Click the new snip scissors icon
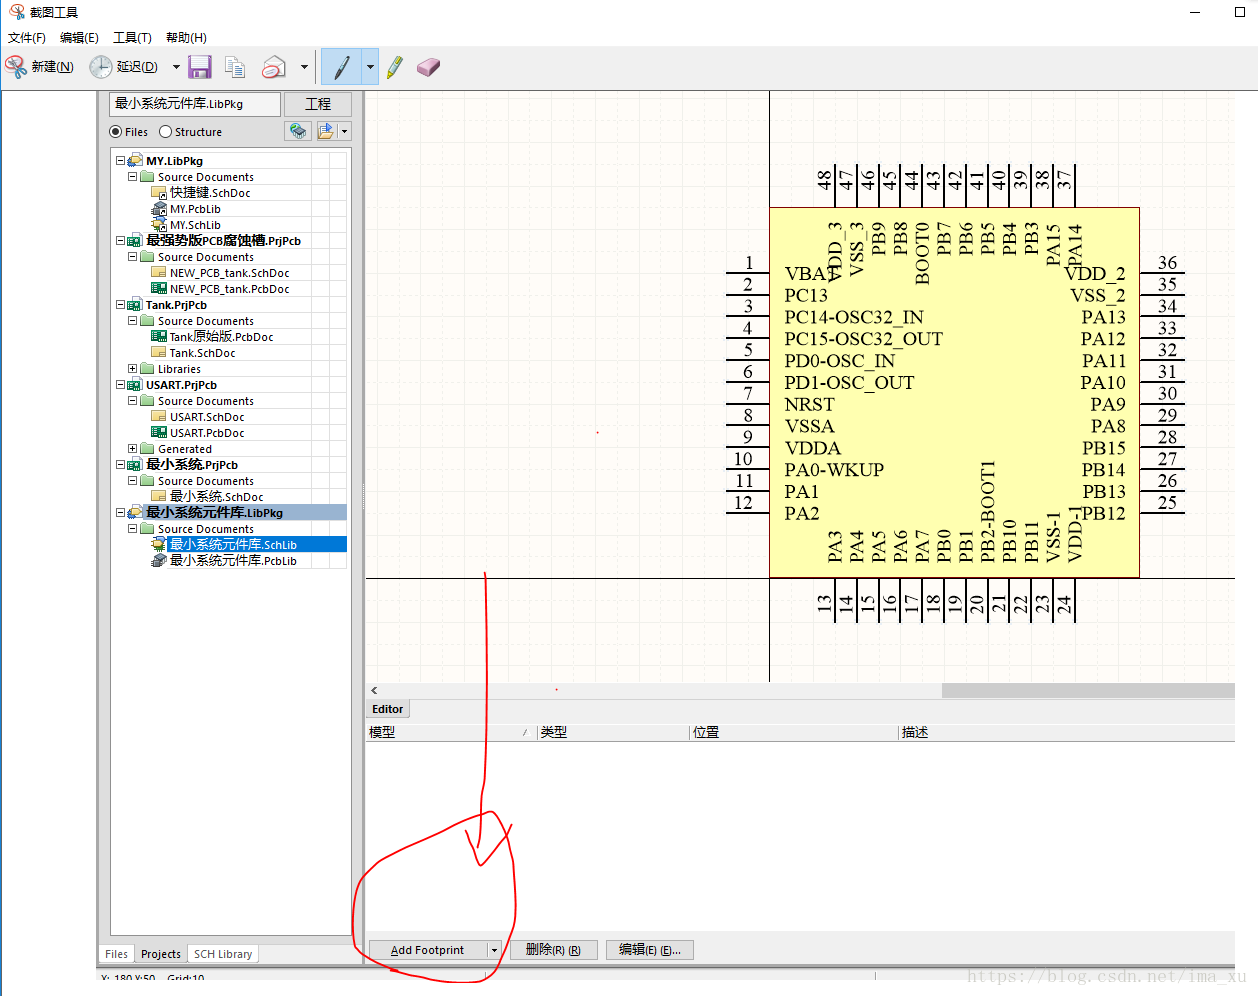Screen dimensions: 1258x996 (17, 67)
